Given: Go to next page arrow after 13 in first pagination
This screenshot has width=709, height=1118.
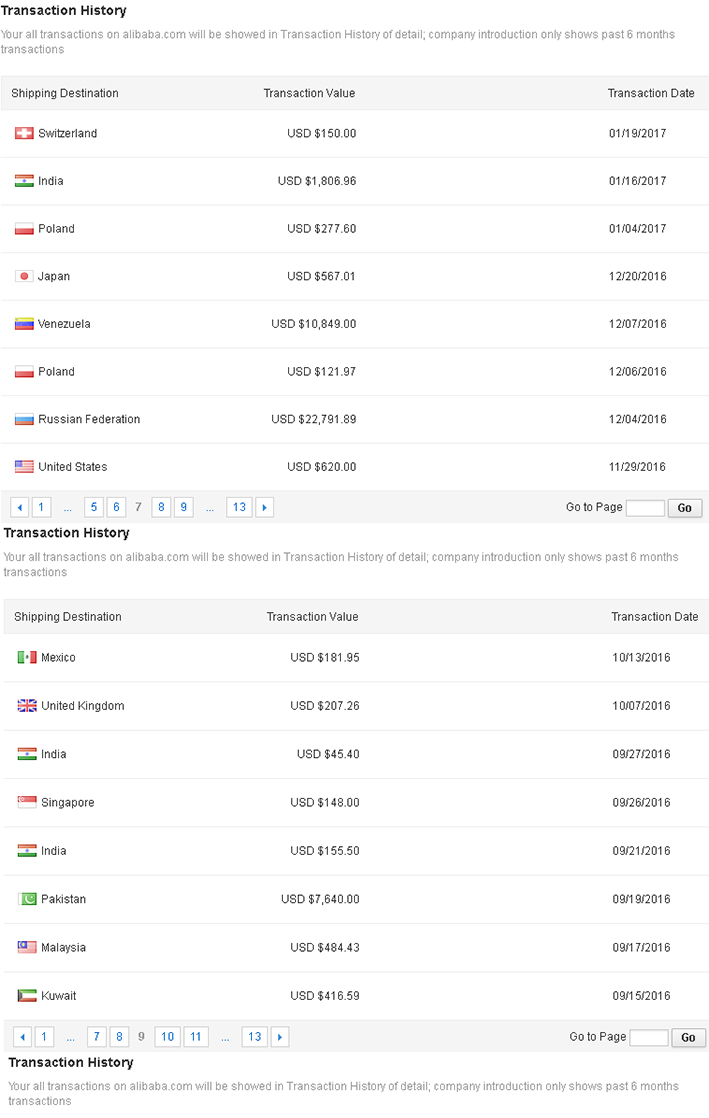Looking at the screenshot, I should 265,508.
